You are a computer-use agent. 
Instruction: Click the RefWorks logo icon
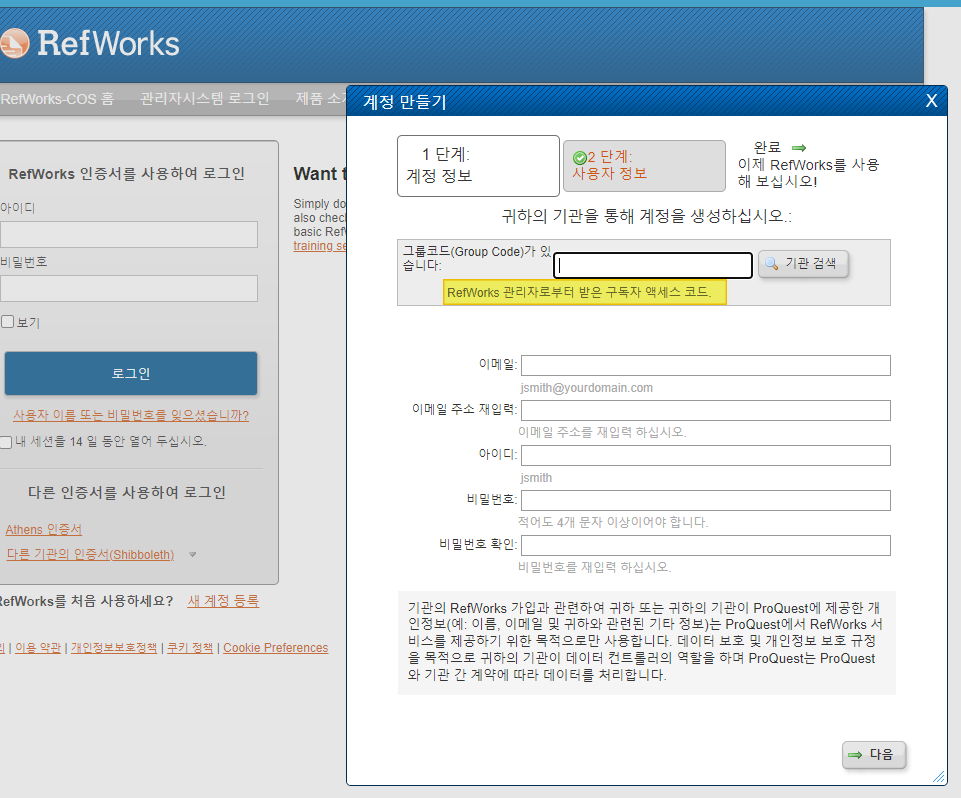pos(14,44)
